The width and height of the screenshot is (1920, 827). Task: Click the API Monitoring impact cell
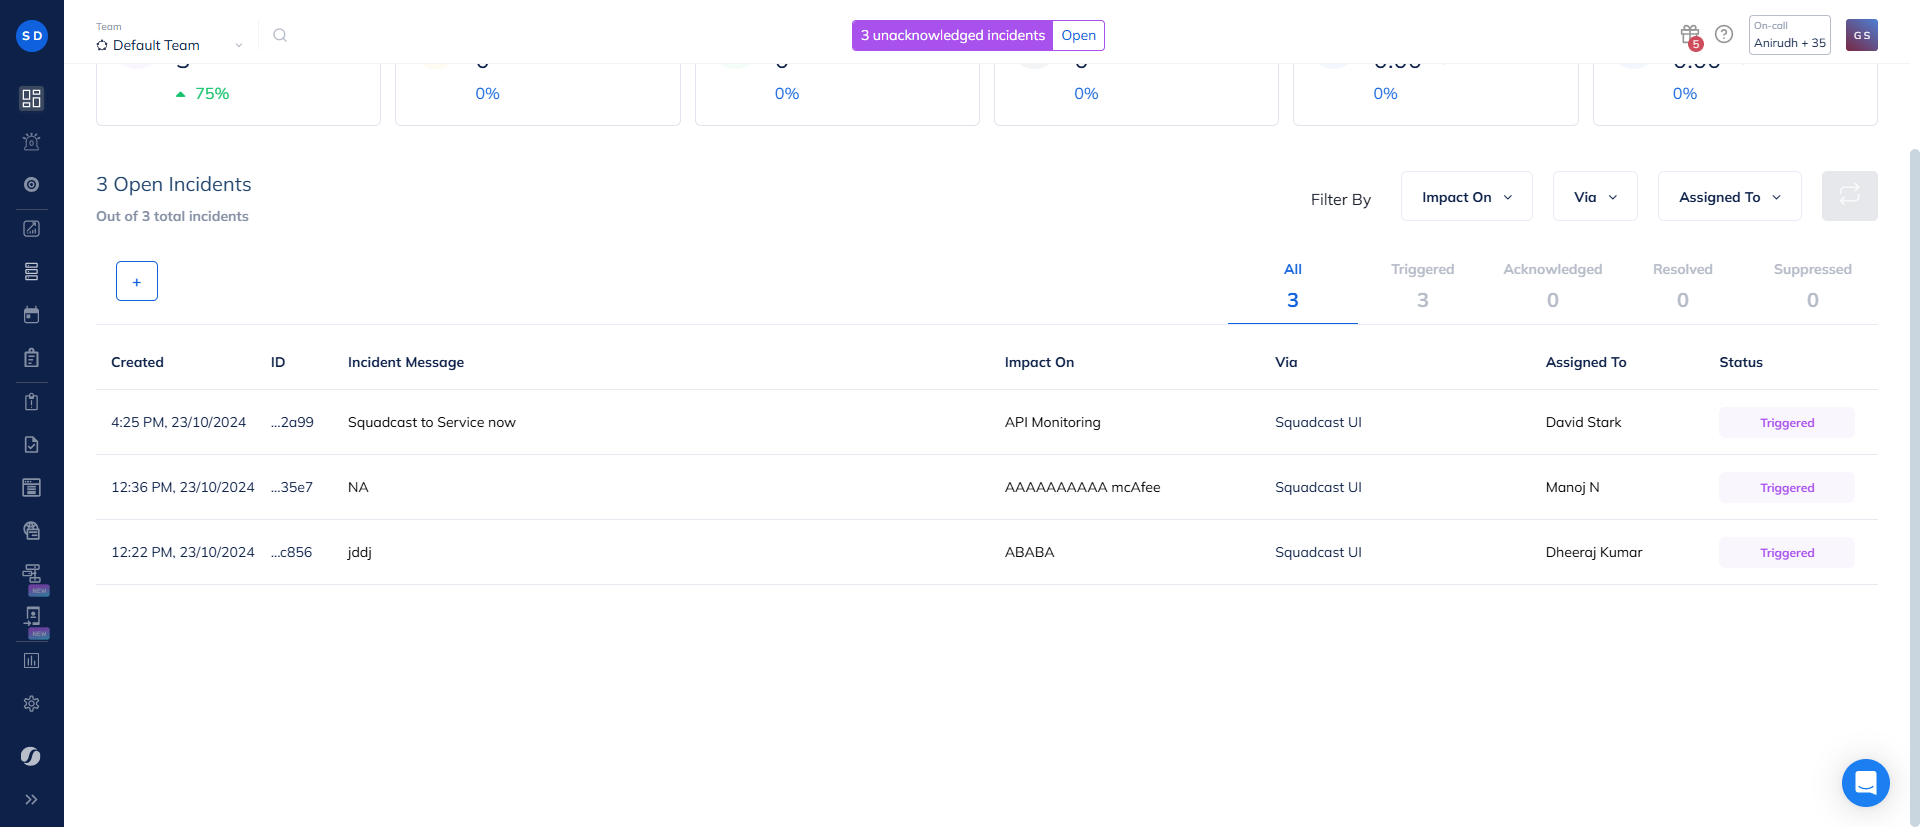[x=1053, y=422]
